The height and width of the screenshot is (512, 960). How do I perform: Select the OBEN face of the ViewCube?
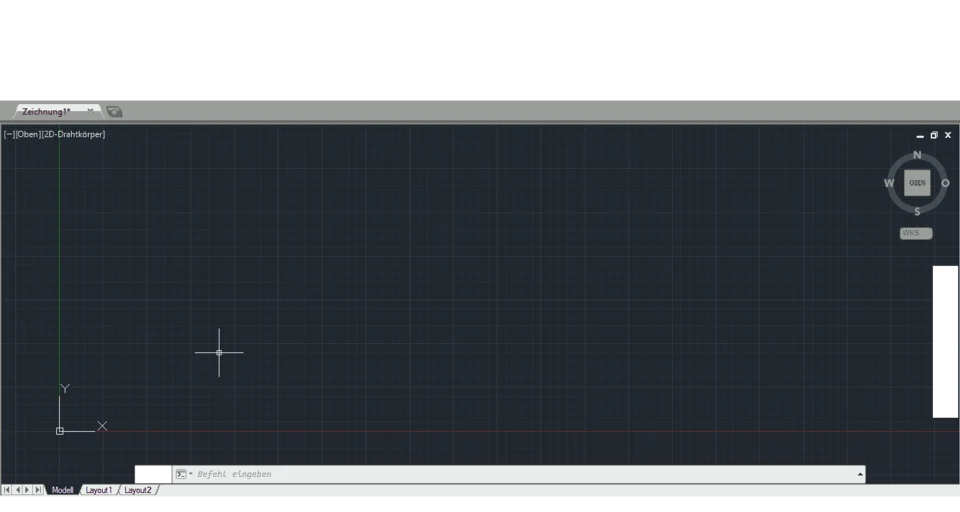[x=917, y=183]
